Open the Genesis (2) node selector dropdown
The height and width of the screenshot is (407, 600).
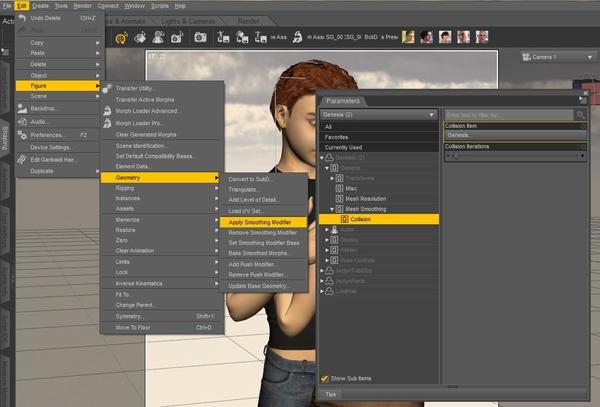click(379, 115)
